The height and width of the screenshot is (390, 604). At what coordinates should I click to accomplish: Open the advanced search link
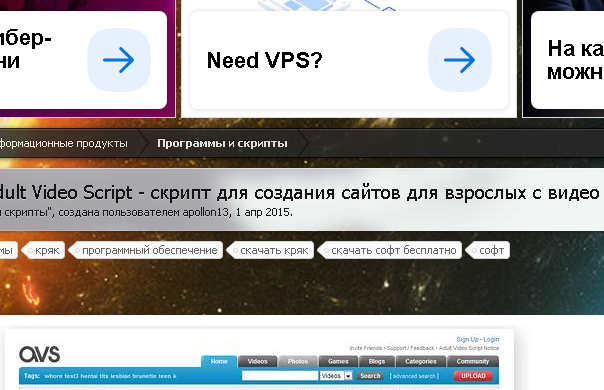(x=414, y=376)
